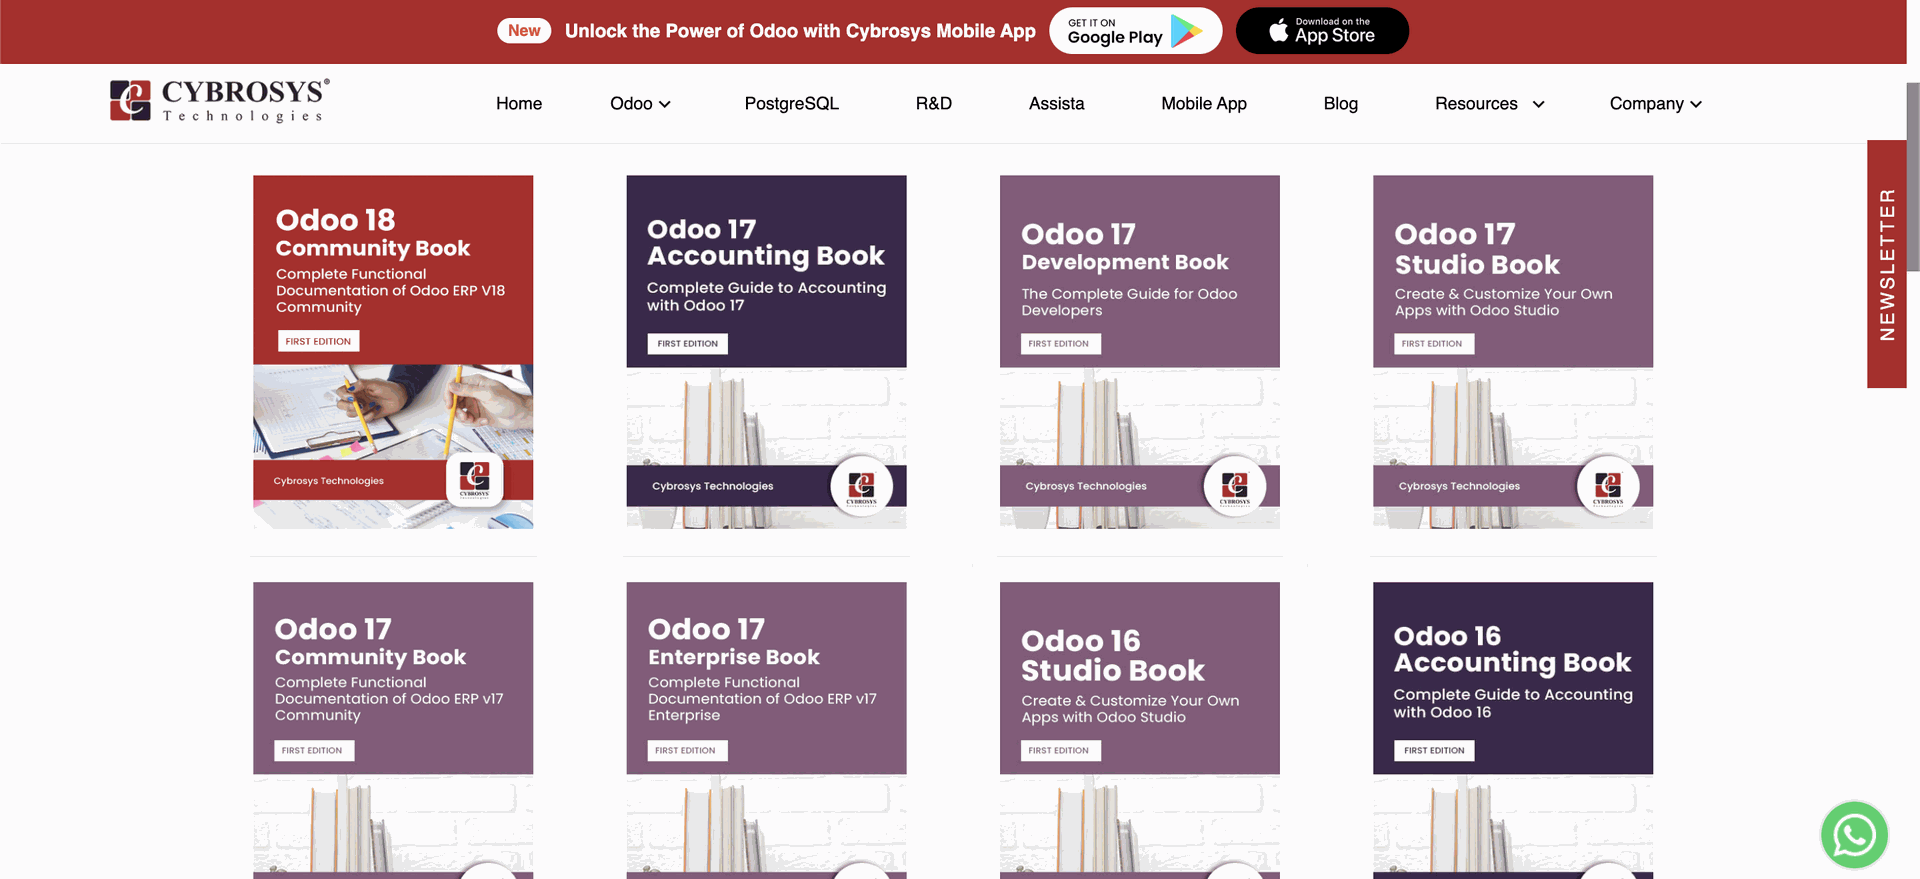Click the red New badge
The height and width of the screenshot is (879, 1920).
click(524, 31)
